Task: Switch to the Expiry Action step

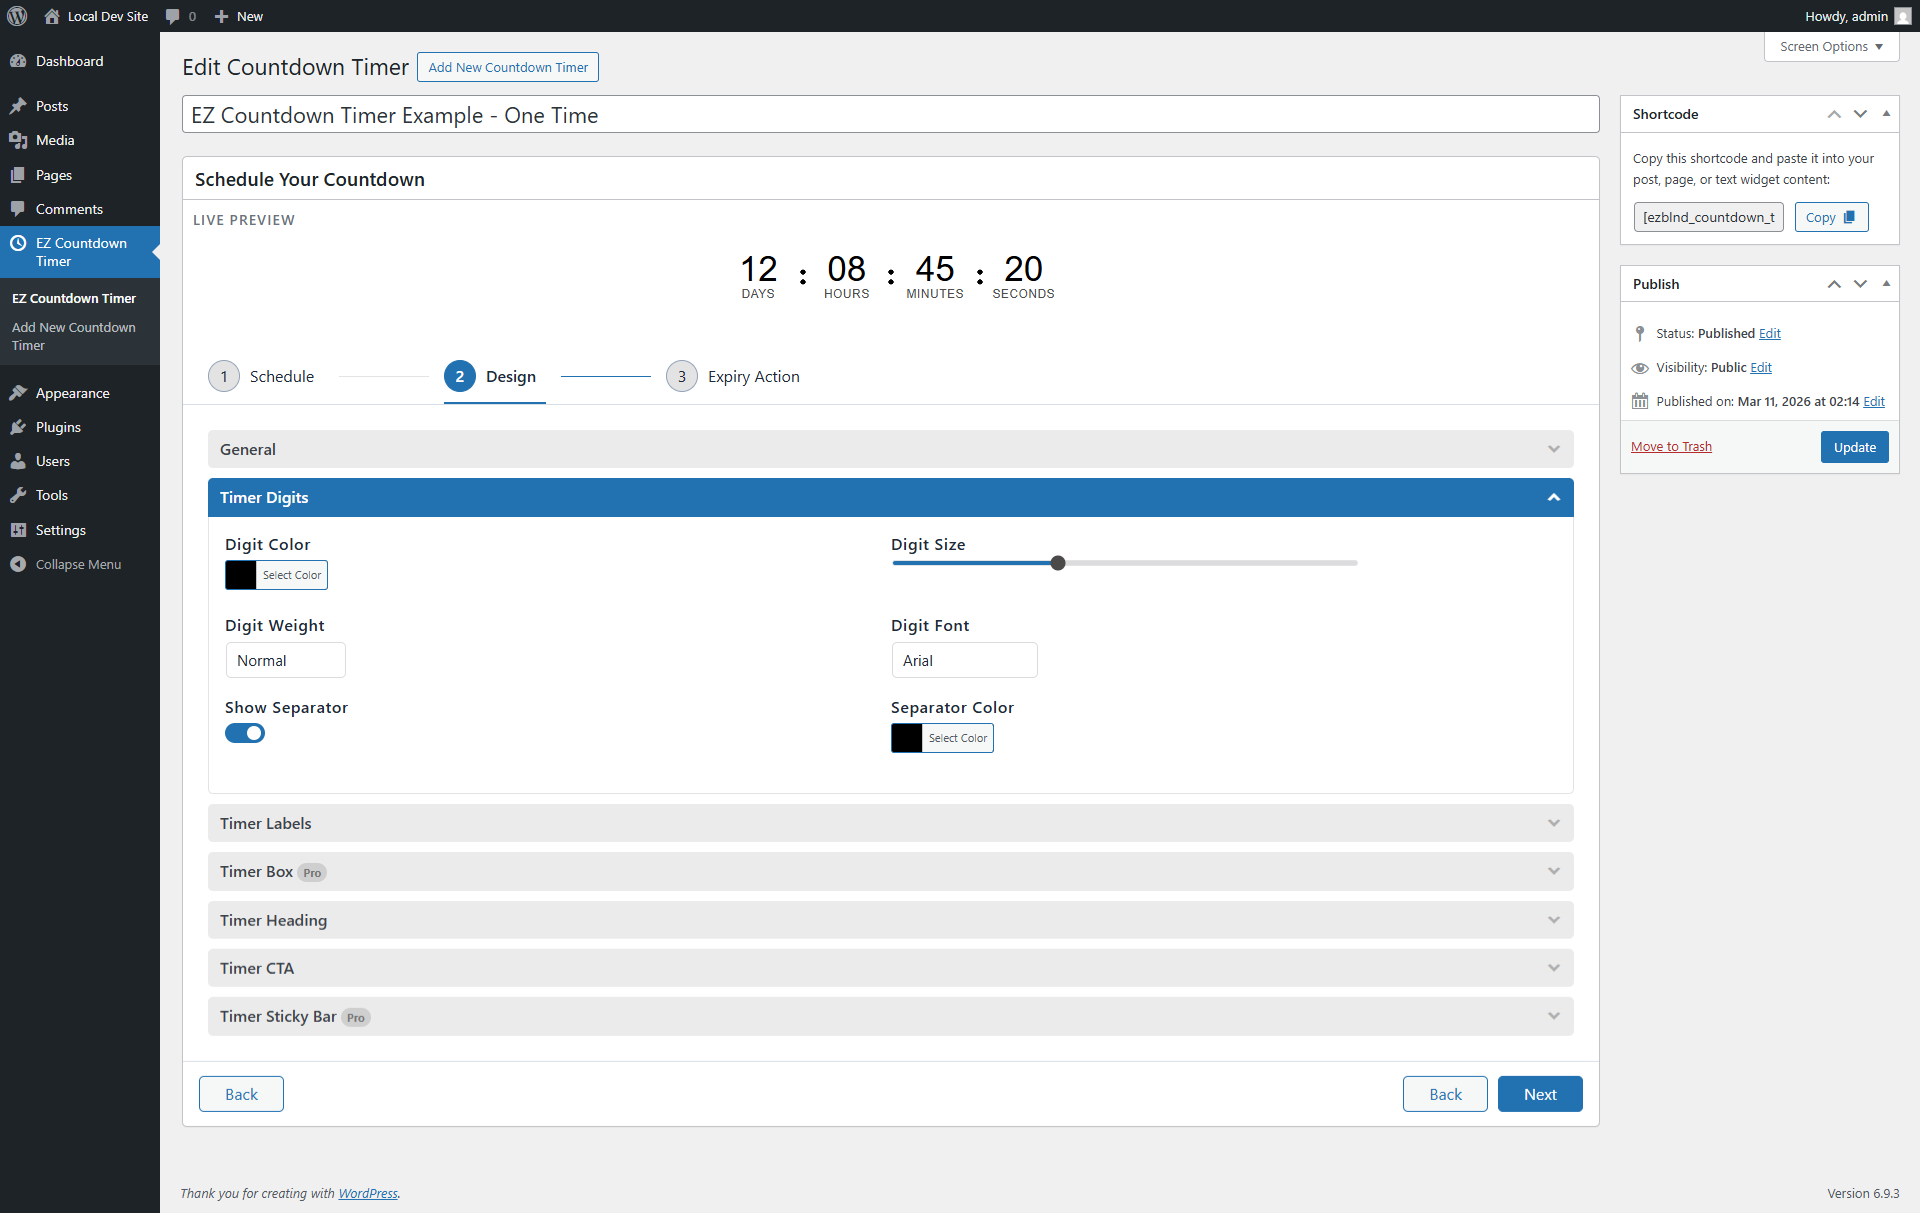Action: click(x=733, y=376)
